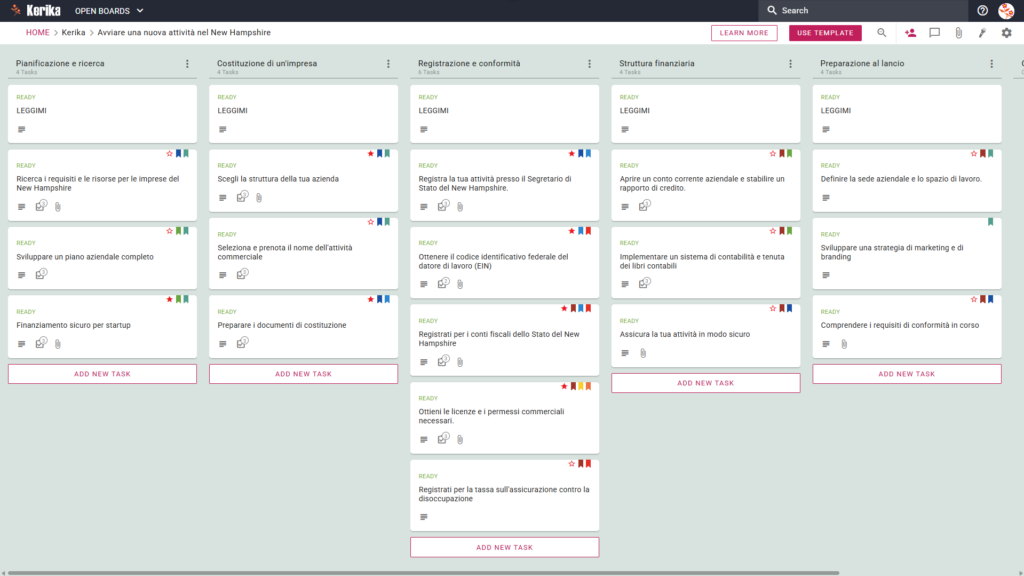Open details icon on Pianificazione LEGGIMI card
Viewport: 1024px width, 576px height.
(x=22, y=129)
